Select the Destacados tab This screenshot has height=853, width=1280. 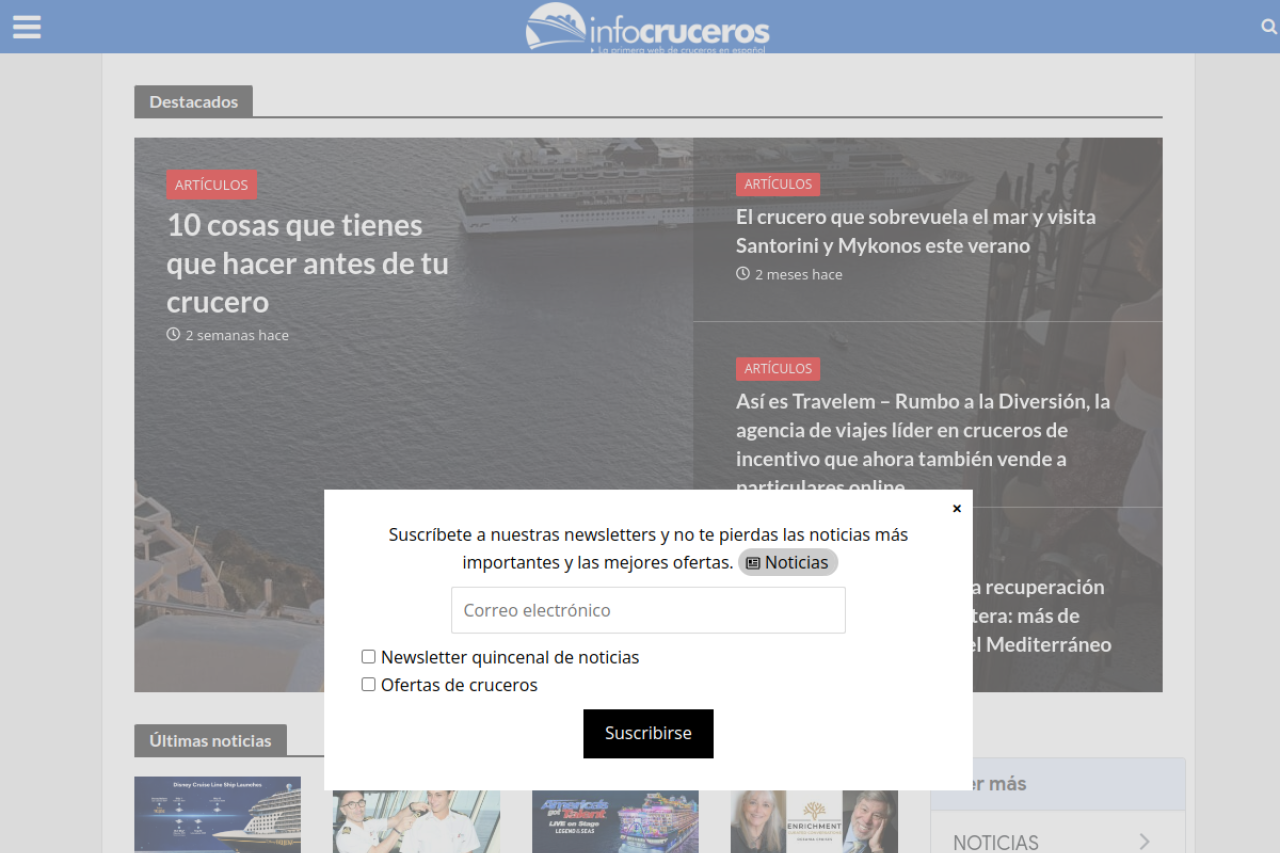click(194, 102)
